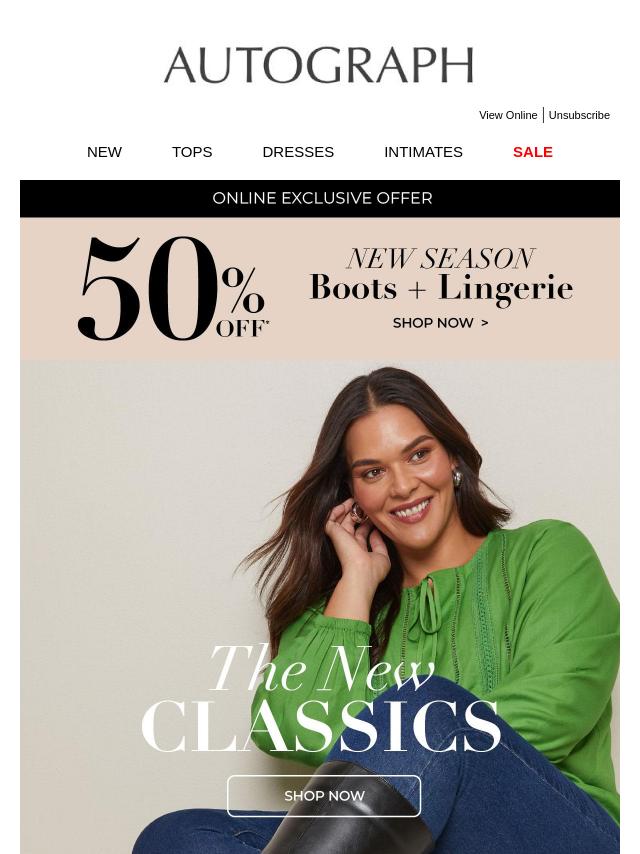This screenshot has width=640, height=854.
Task: Click The New script heading
Action: [321, 669]
